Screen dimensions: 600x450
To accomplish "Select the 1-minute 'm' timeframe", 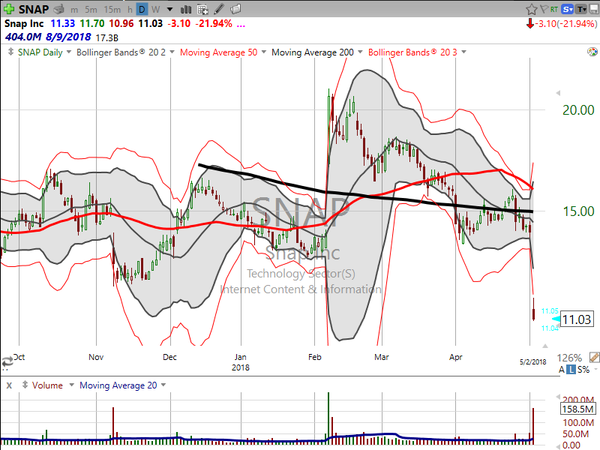I will tap(74, 10).
